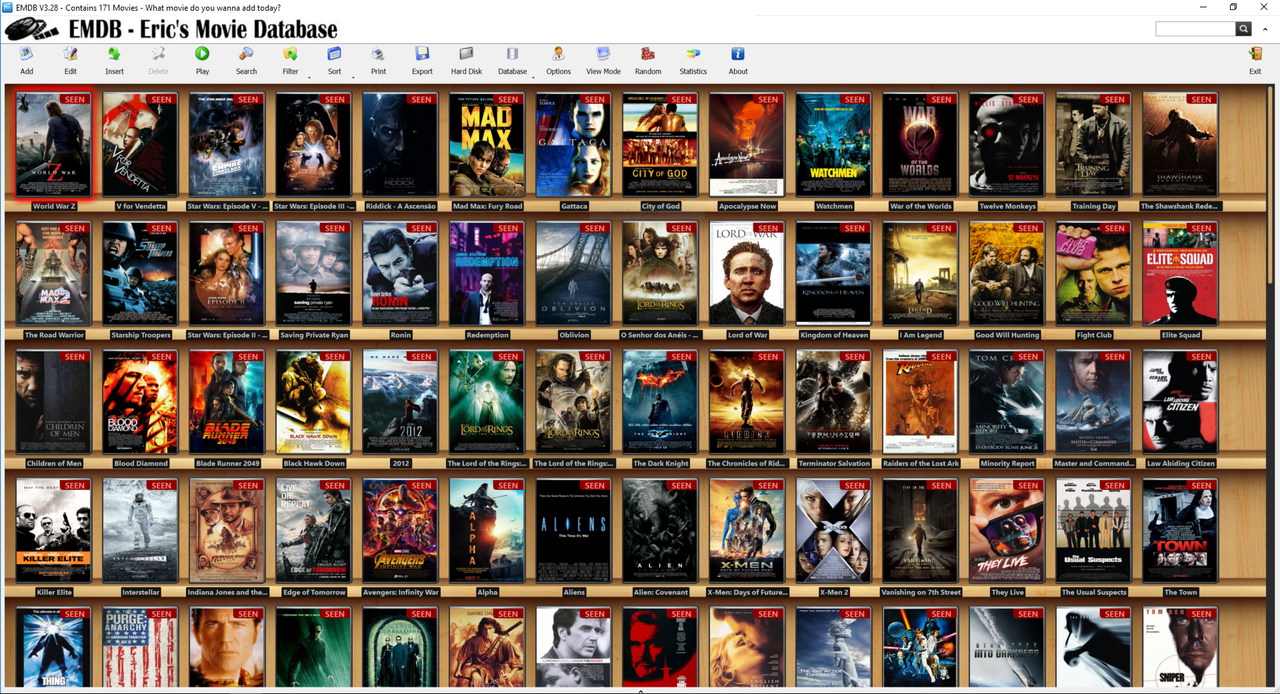
Task: Select the Raiders of the Lost Ark poster
Action: tap(920, 402)
